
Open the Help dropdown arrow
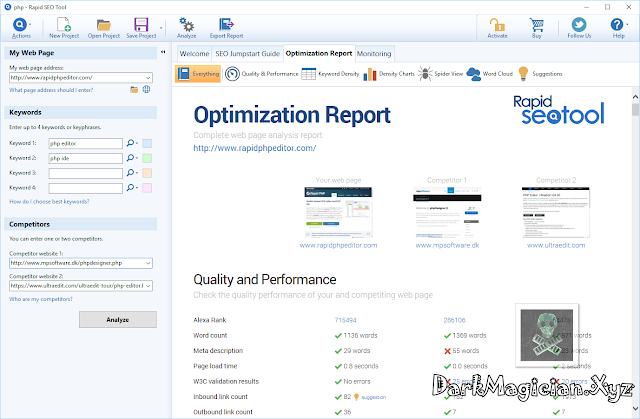[627, 24]
